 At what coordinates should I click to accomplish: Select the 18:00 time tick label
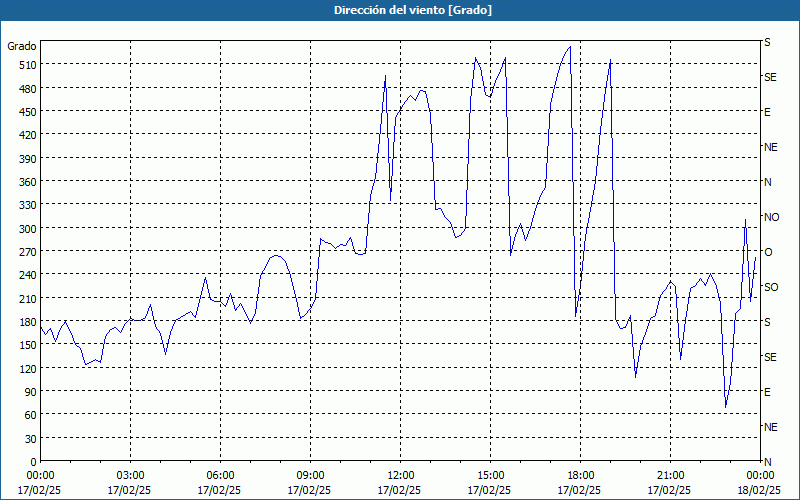point(581,476)
